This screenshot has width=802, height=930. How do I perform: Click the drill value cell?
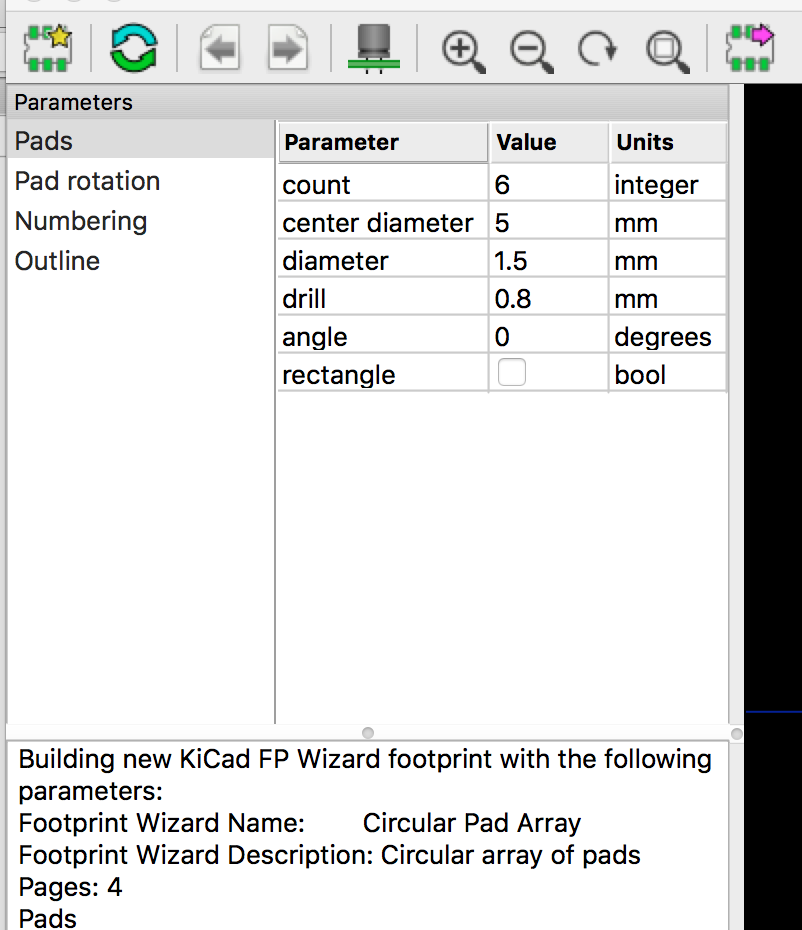pos(548,299)
